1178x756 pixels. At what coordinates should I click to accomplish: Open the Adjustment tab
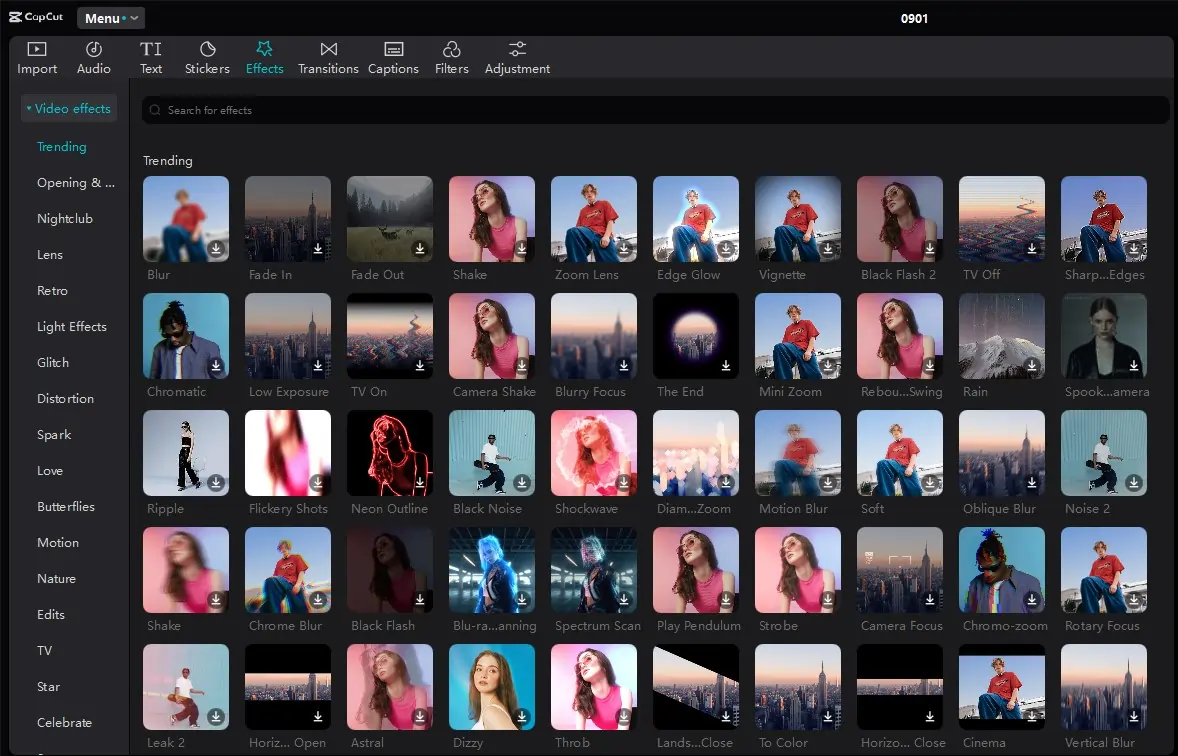[517, 58]
